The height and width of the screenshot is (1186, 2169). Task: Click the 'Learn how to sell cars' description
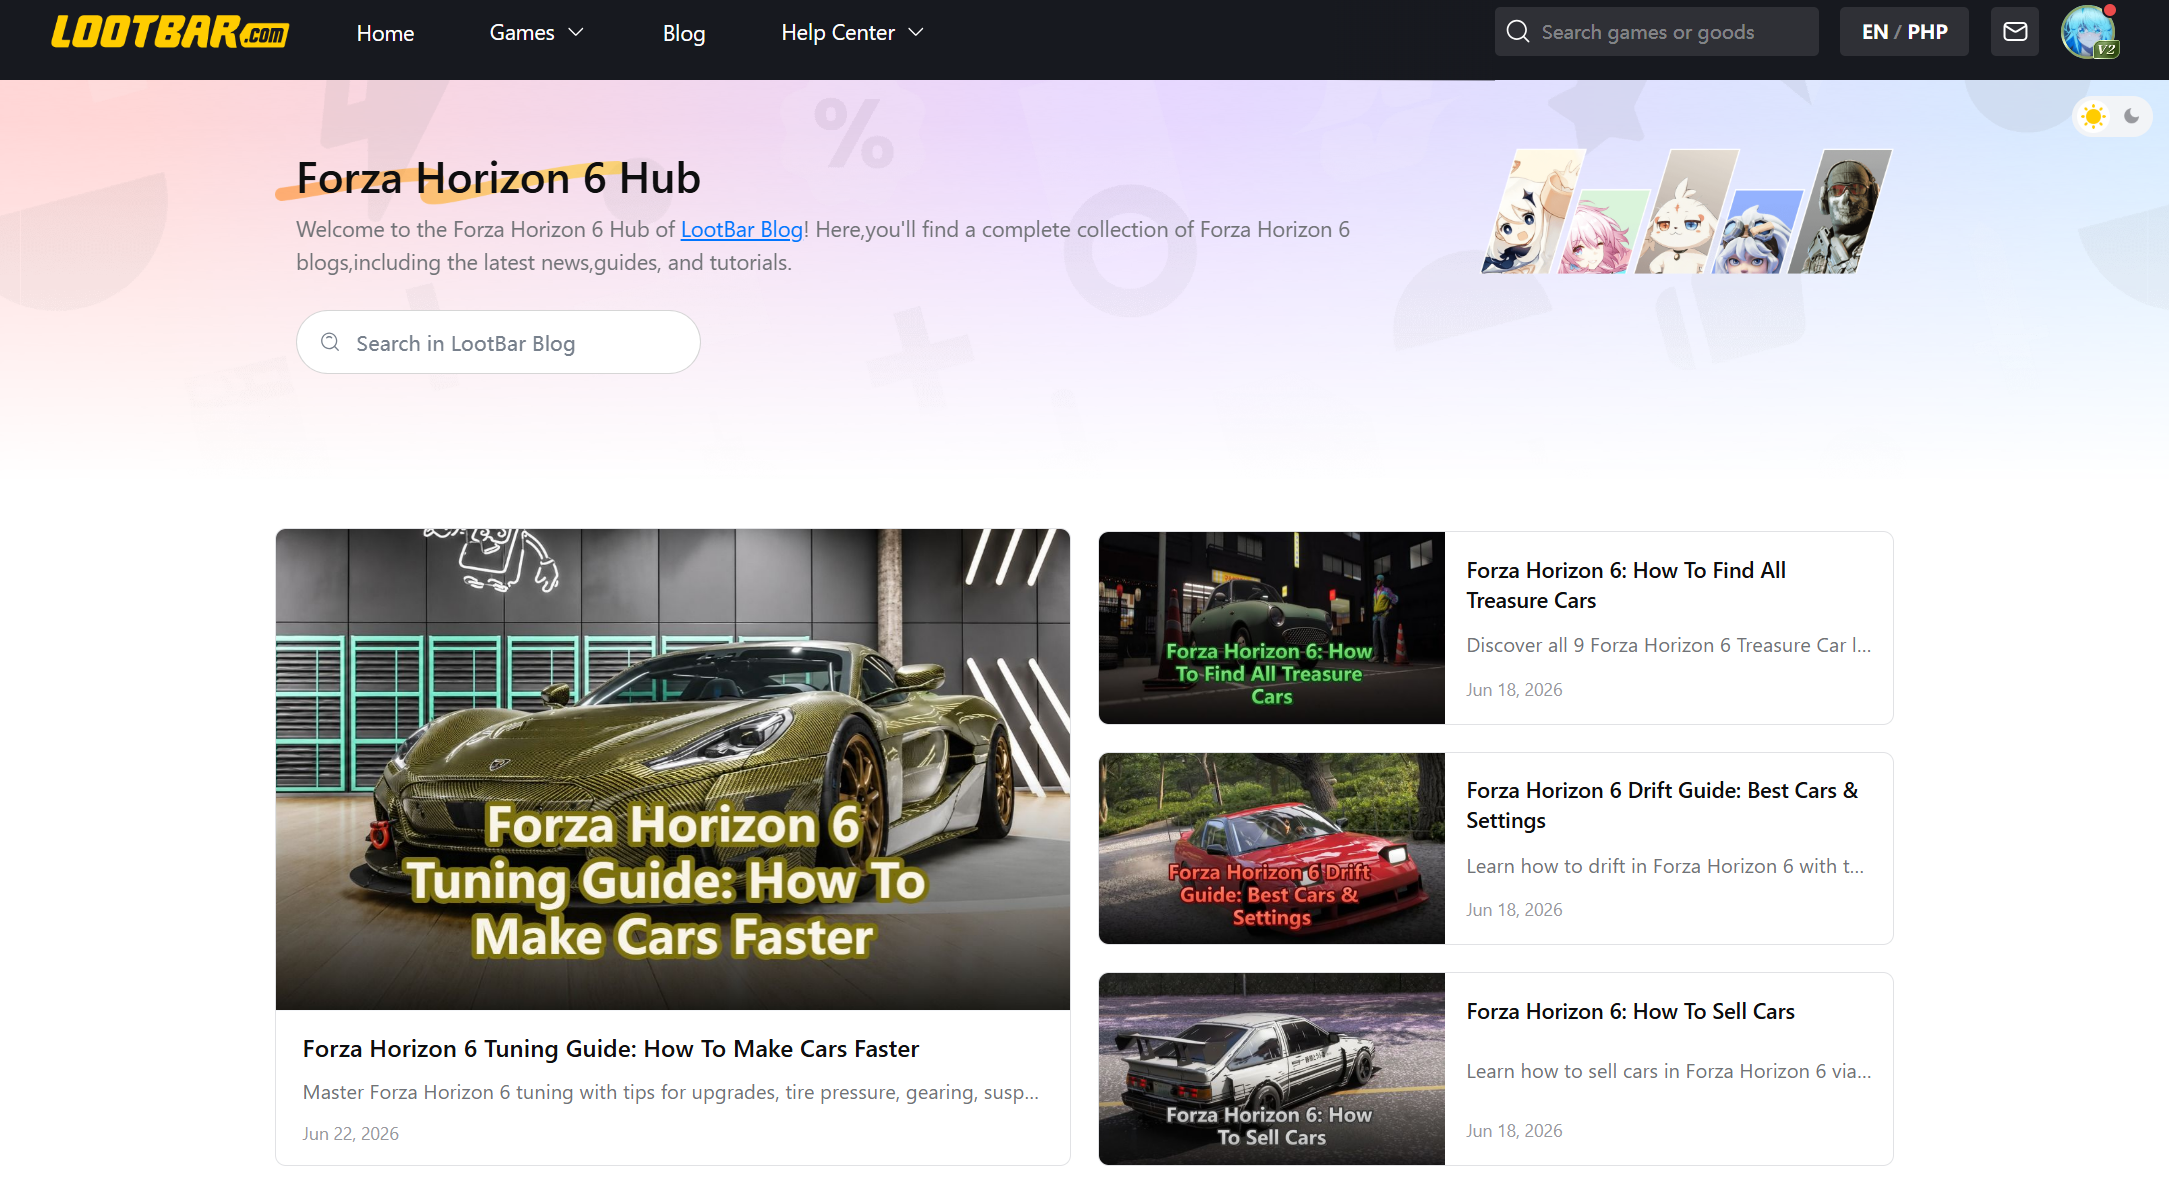[x=1669, y=1072]
